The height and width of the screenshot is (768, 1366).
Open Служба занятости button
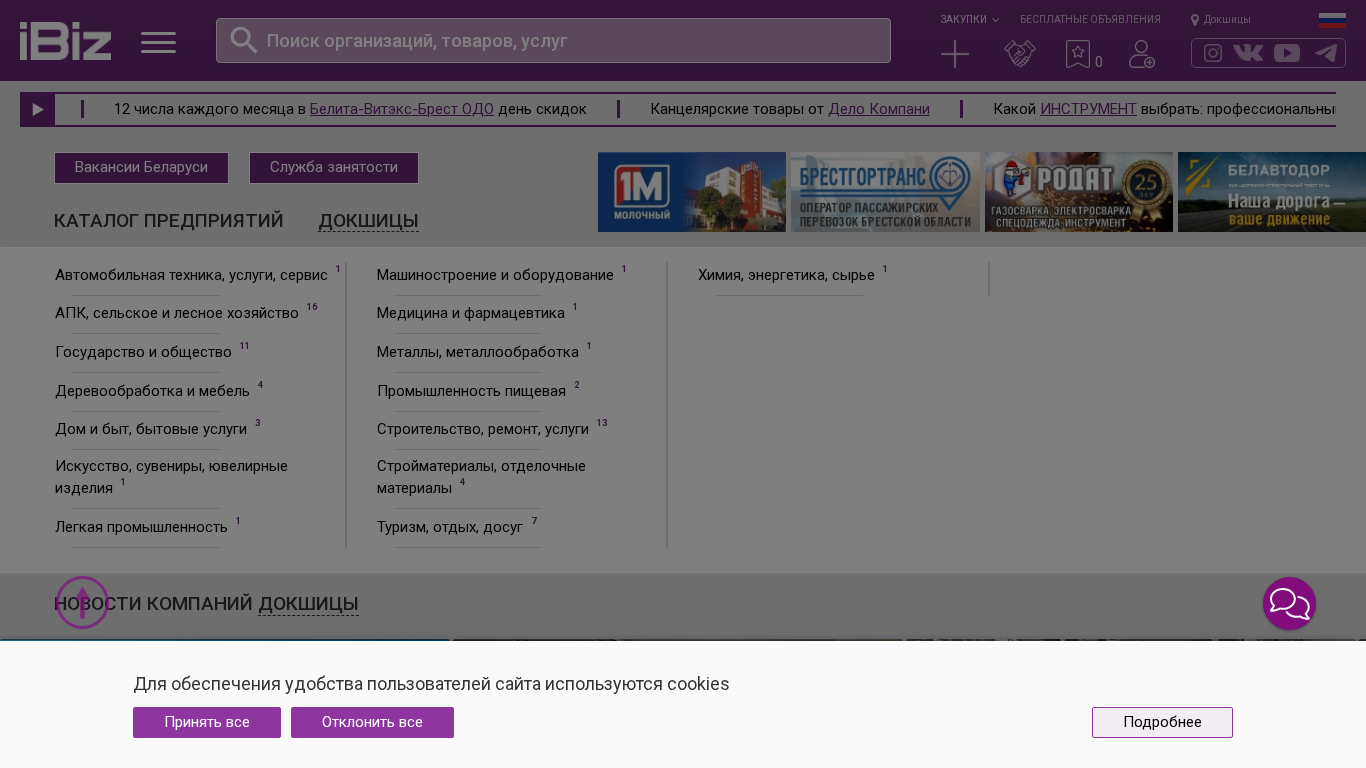334,168
